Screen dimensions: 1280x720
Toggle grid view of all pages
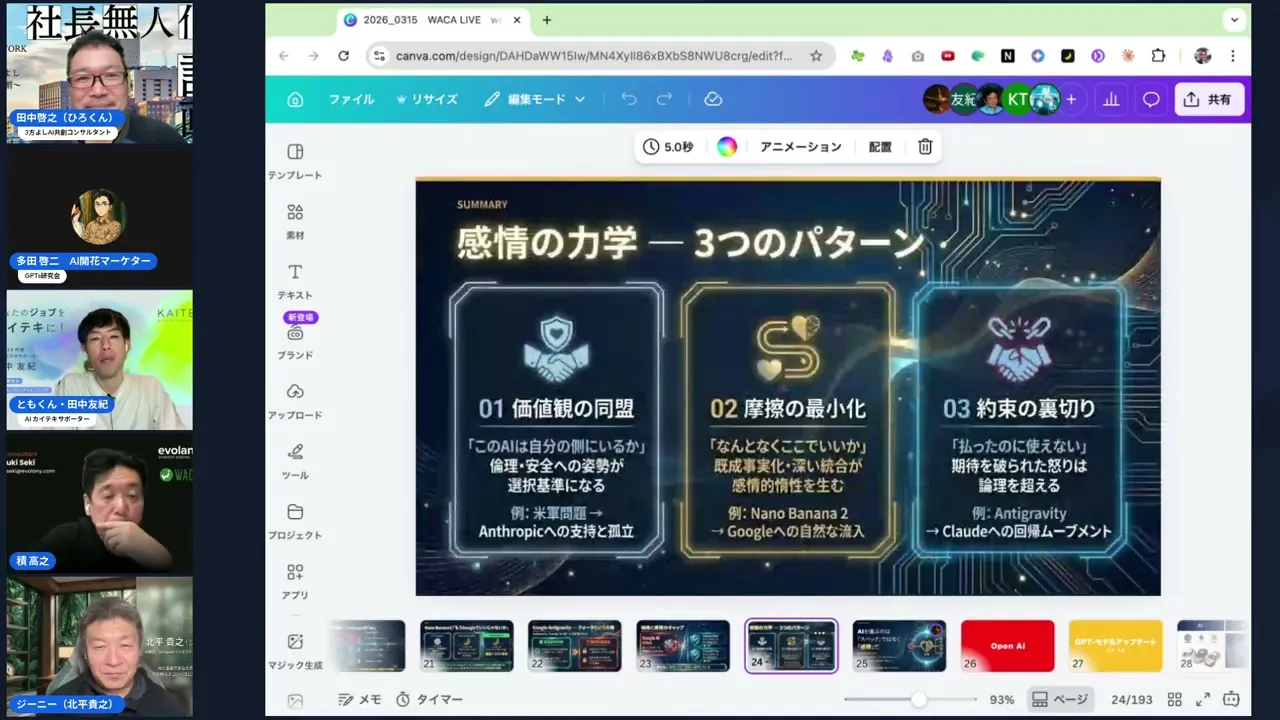pos(1175,700)
